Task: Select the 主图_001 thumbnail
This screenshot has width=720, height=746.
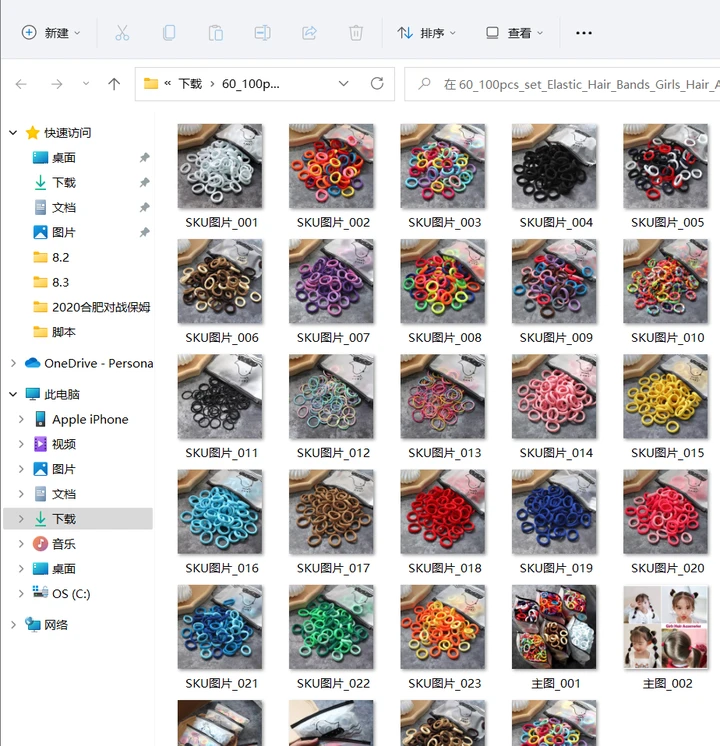Action: click(x=554, y=627)
